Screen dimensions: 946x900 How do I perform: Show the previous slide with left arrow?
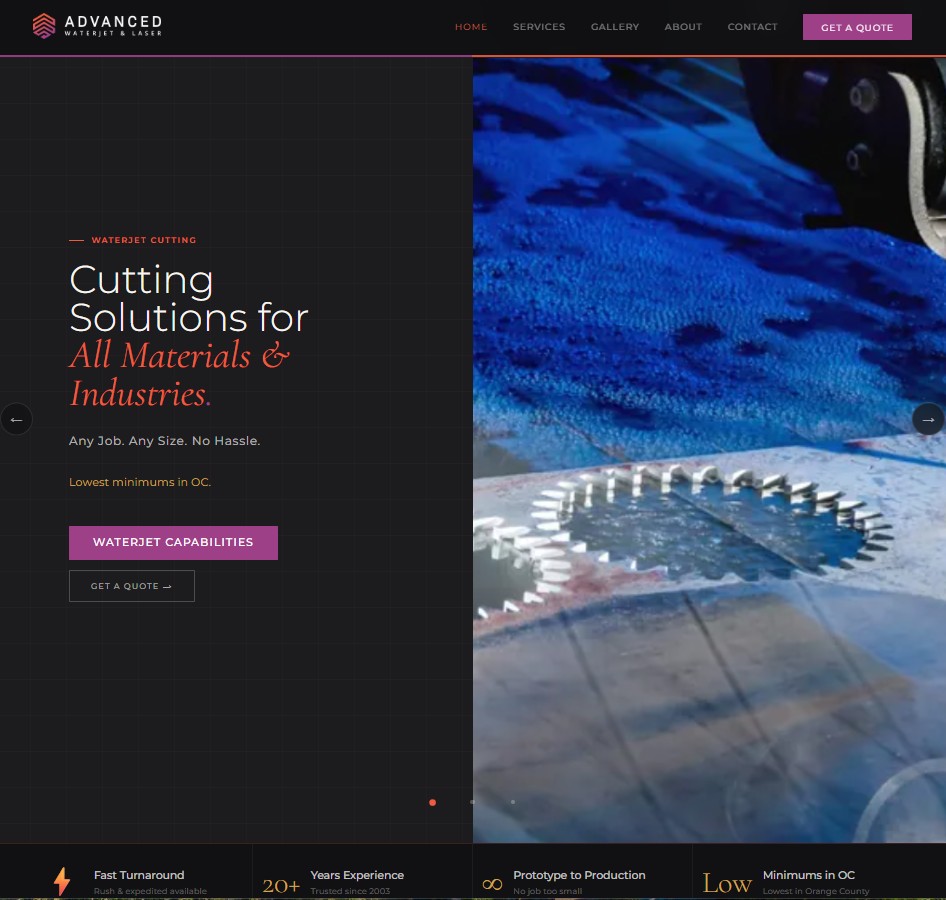16,419
